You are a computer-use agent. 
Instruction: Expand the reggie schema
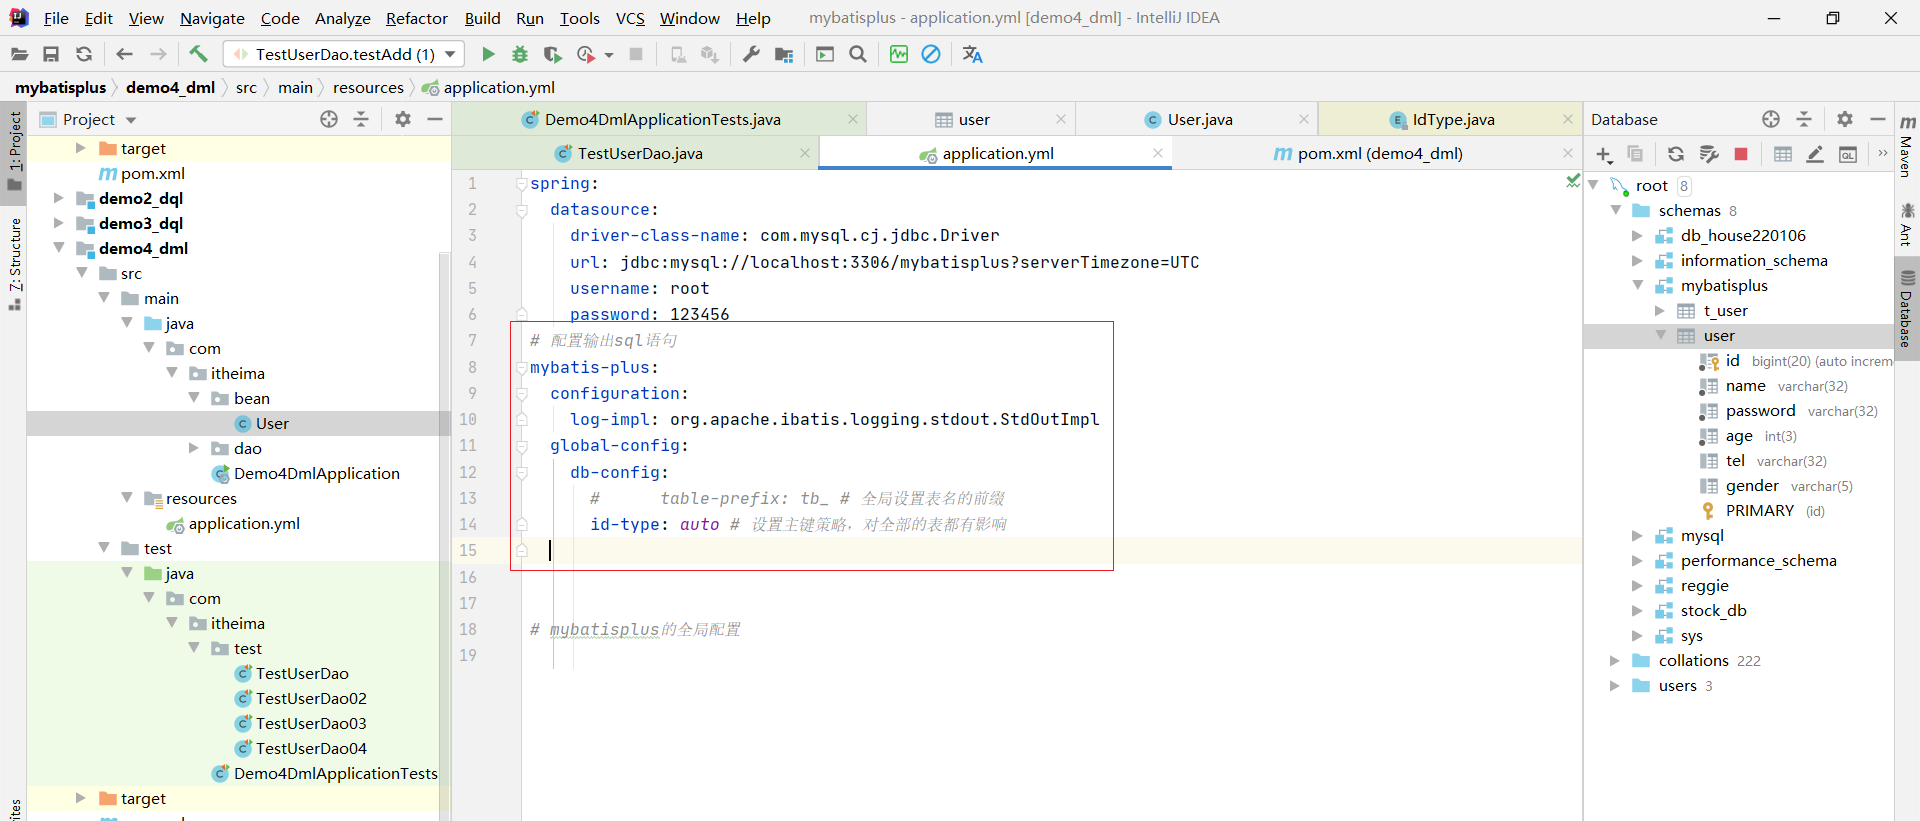pyautogui.click(x=1637, y=586)
